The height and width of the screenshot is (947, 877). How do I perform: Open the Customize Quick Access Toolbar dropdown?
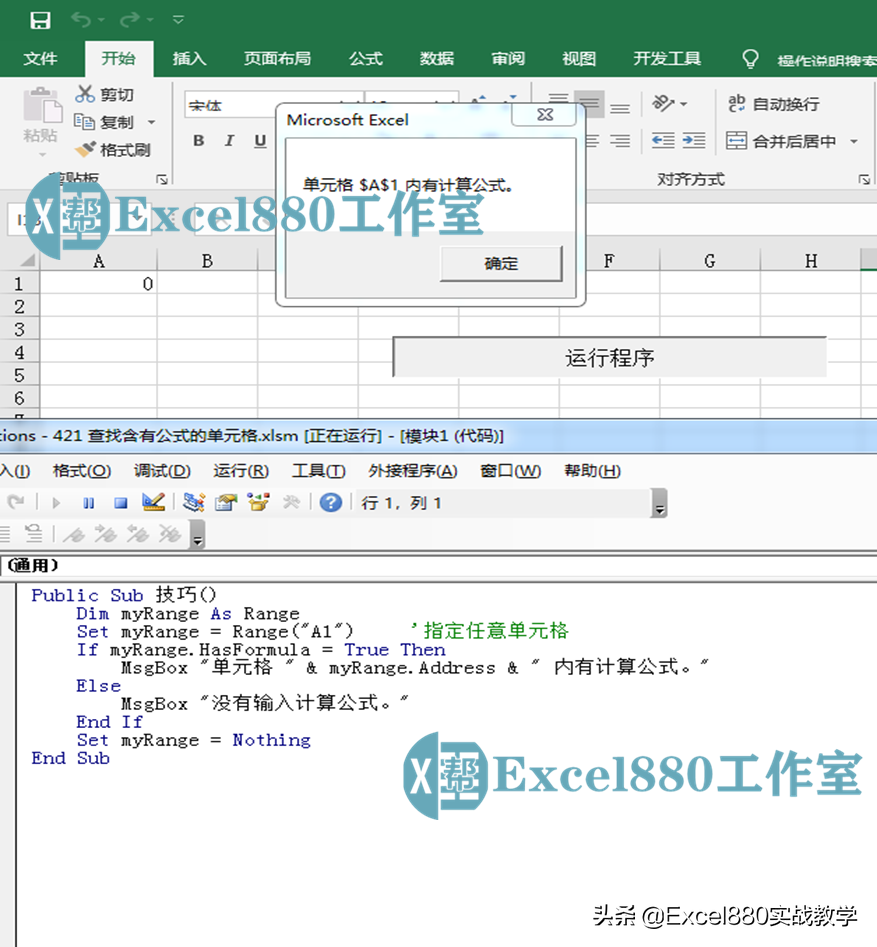tap(178, 20)
